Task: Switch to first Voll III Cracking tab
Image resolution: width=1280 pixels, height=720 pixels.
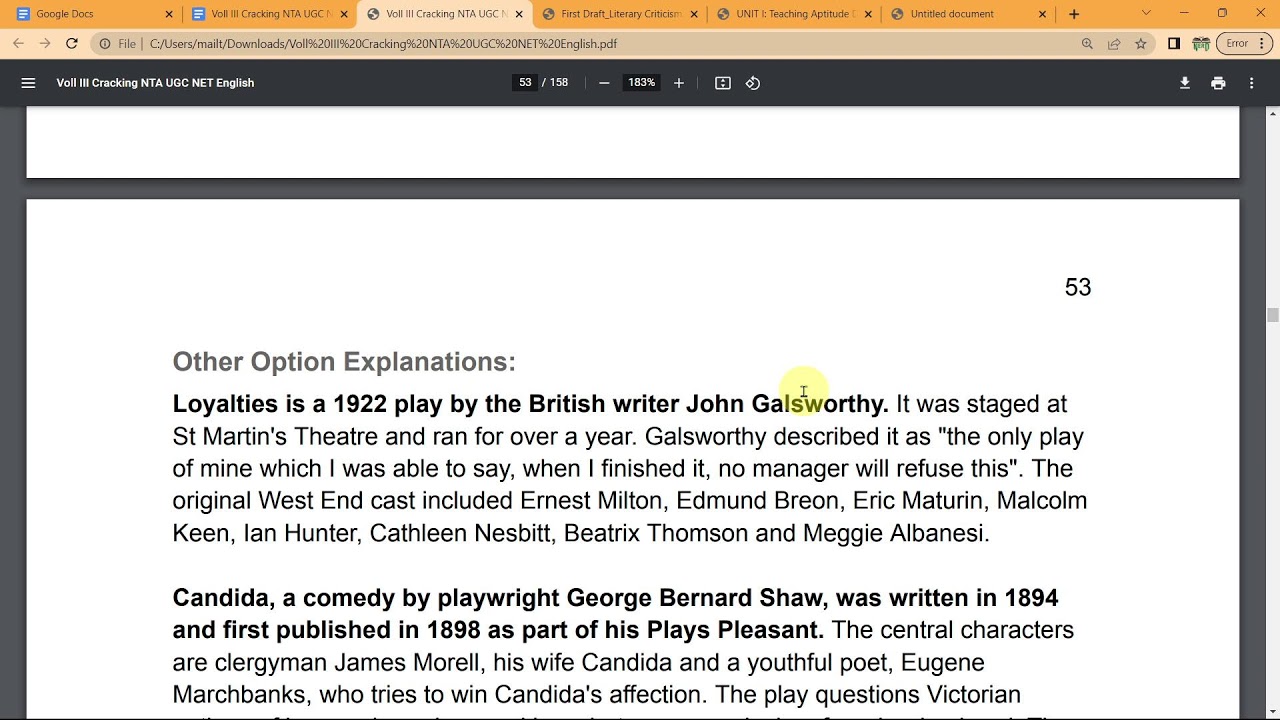Action: (268, 14)
